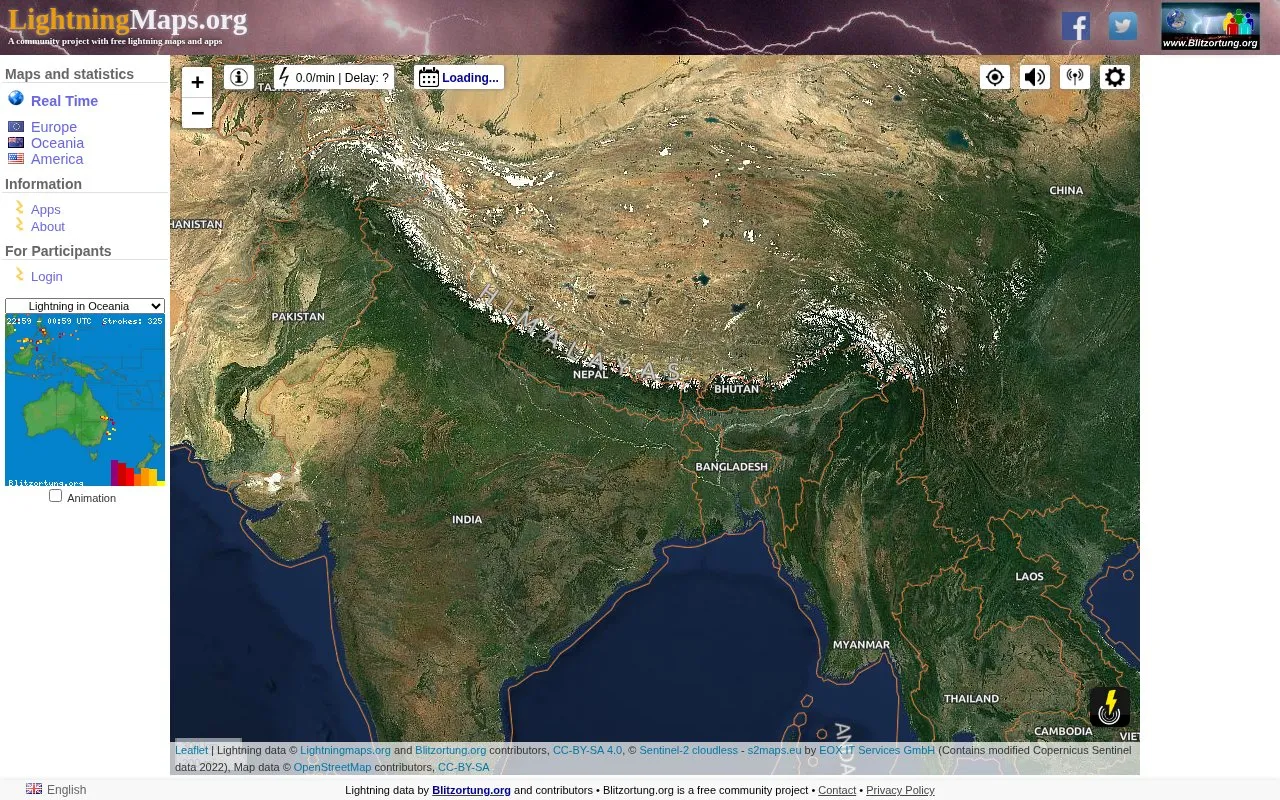1280x800 pixels.
Task: Click the LightningMaps.org site logo
Action: (x=127, y=20)
